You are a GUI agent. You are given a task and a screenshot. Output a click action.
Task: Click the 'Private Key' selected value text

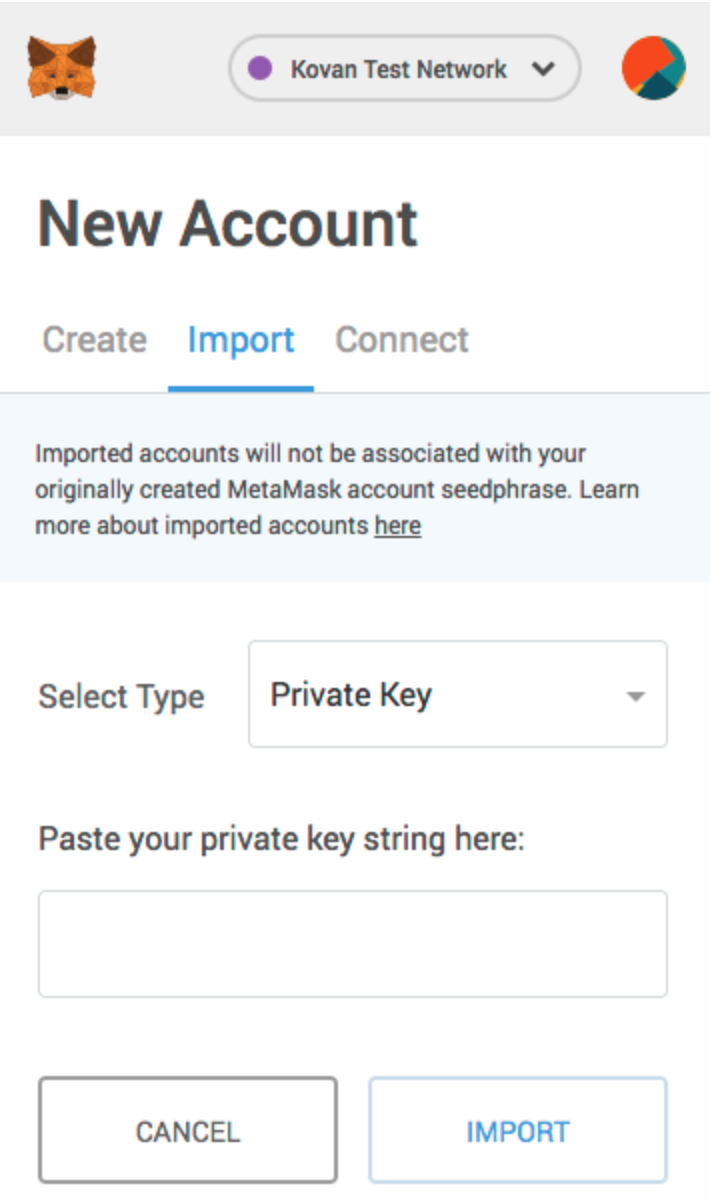tap(351, 695)
